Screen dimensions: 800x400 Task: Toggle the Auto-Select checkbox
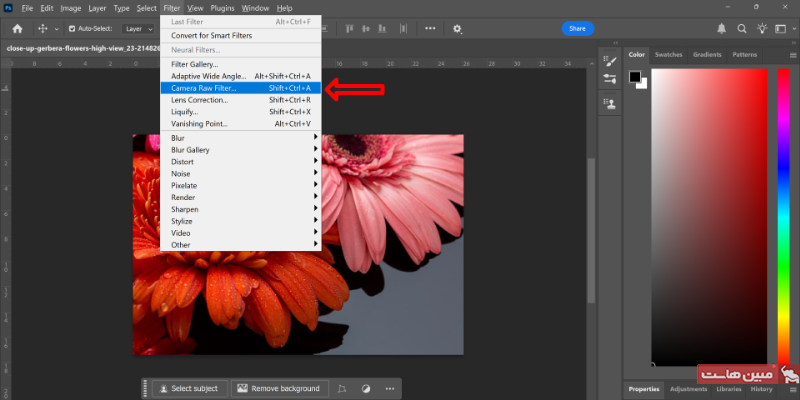tap(72, 29)
